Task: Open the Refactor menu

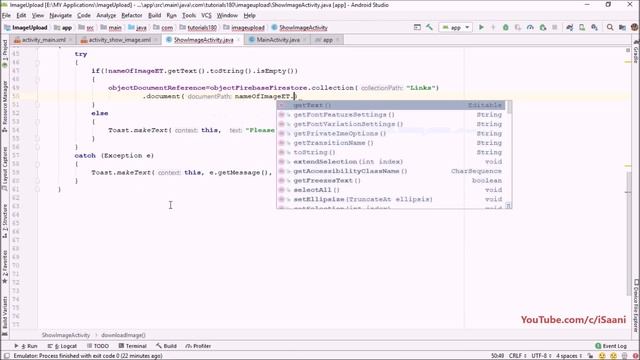Action: [x=131, y=16]
